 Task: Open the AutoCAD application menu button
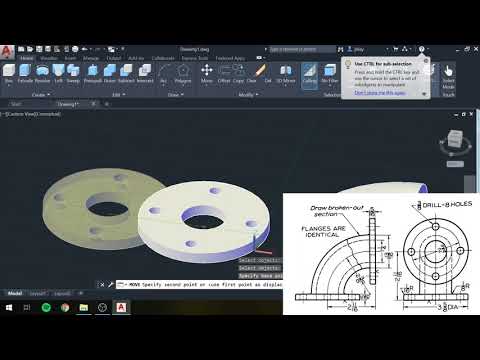(x=7, y=53)
